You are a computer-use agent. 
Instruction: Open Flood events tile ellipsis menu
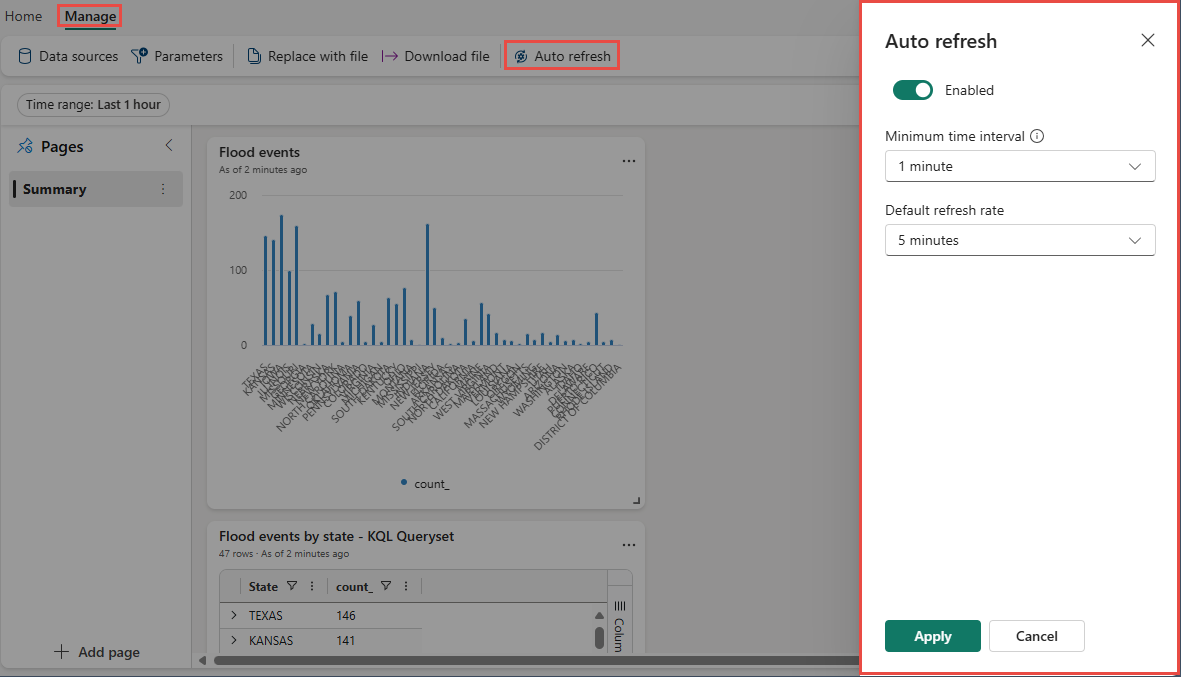[629, 161]
